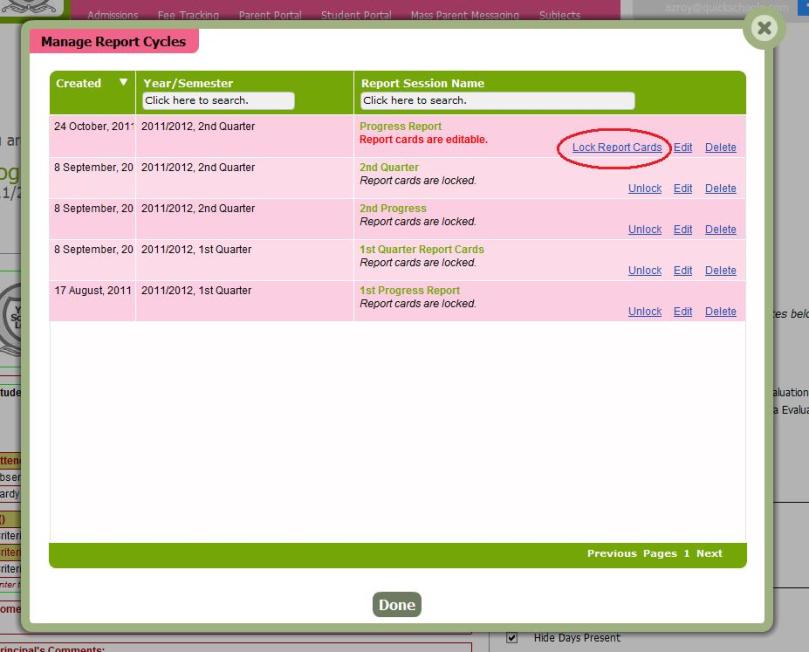Go to the Next page

tap(709, 553)
